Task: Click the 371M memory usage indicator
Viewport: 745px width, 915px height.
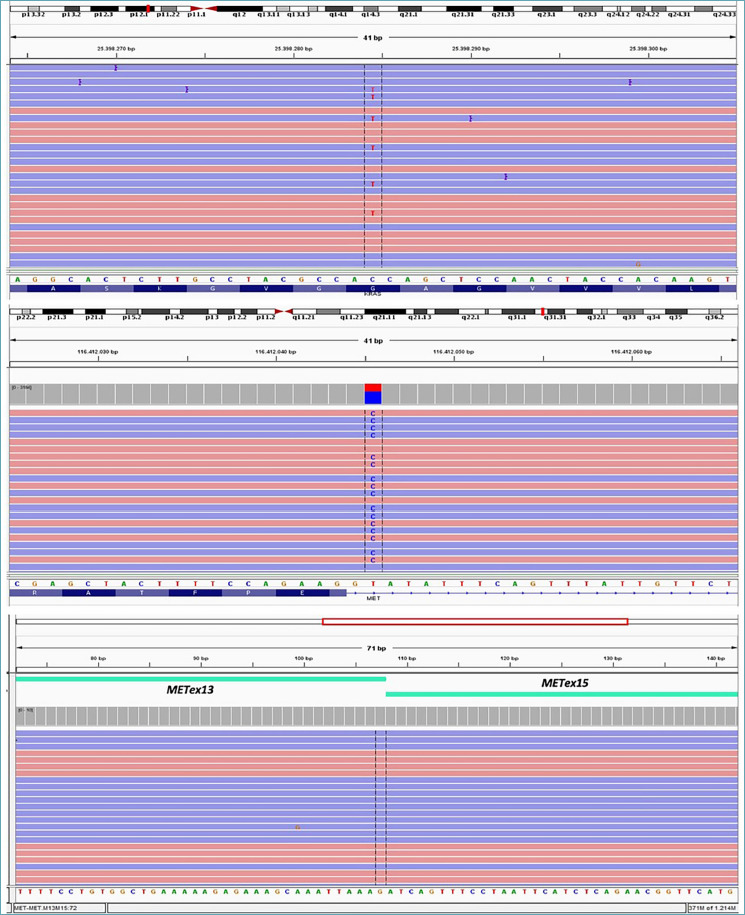Action: (712, 907)
